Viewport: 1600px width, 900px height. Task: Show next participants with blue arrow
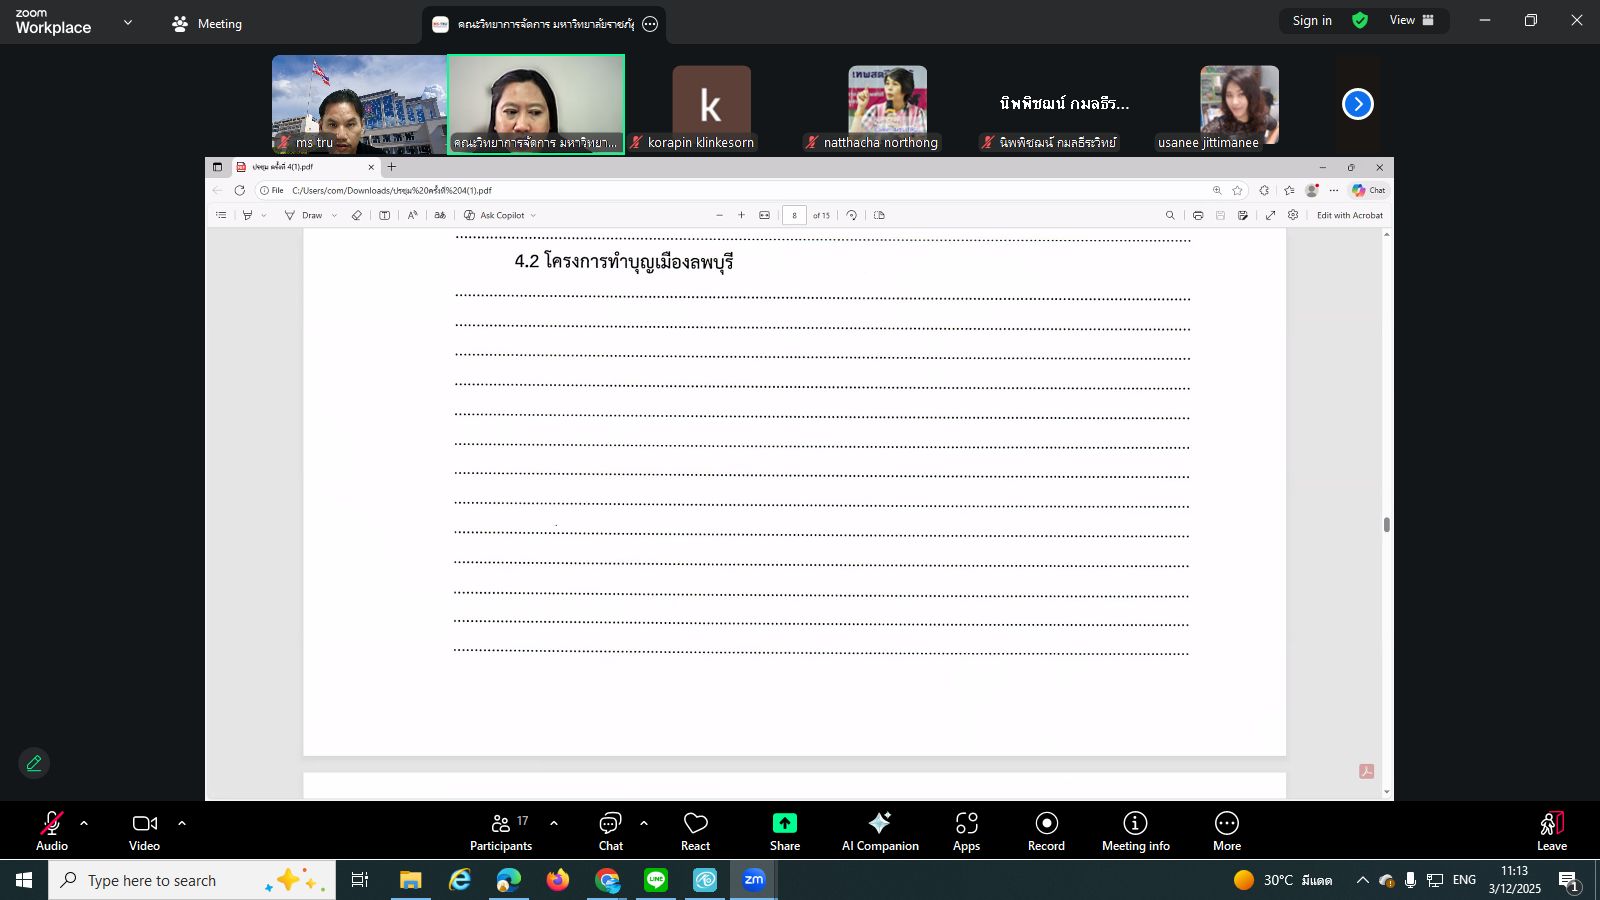click(1357, 104)
